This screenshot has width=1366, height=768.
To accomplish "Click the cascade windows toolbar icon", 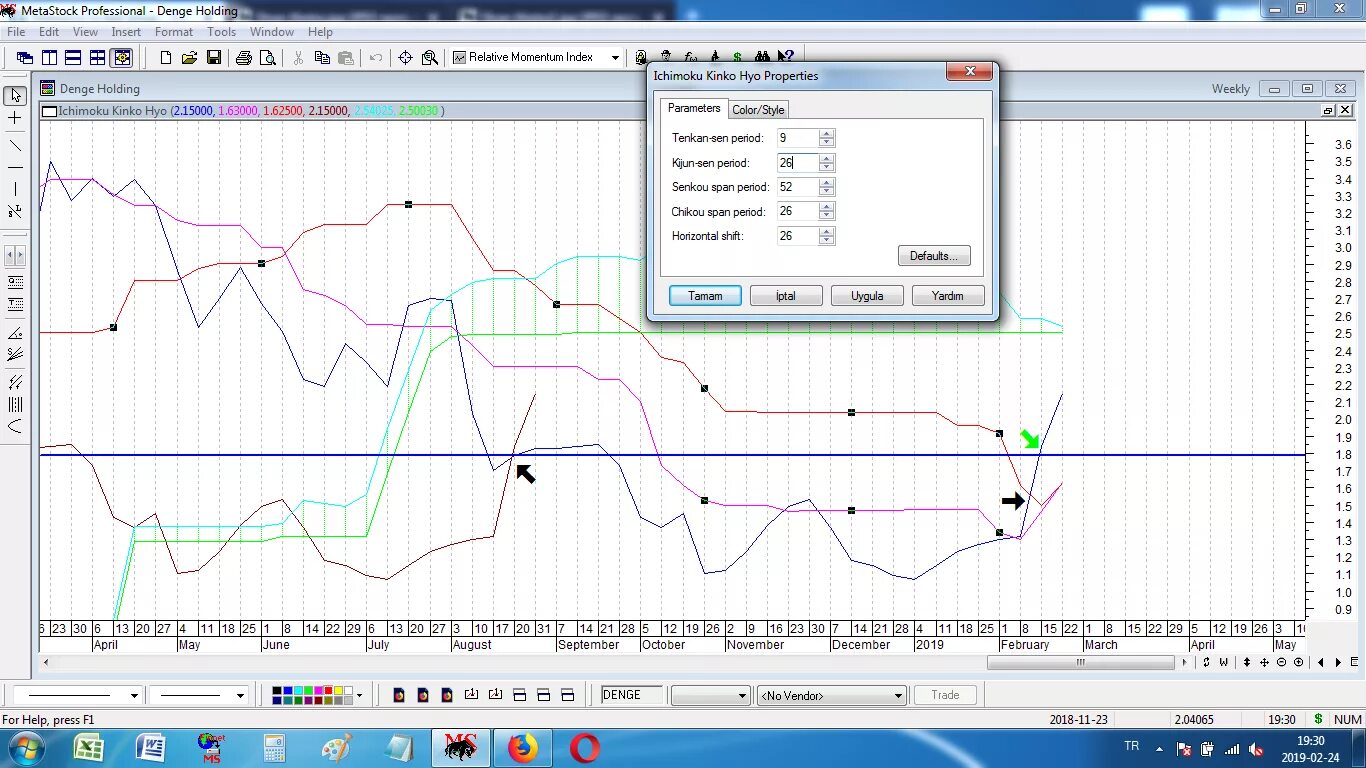I will 25,58.
